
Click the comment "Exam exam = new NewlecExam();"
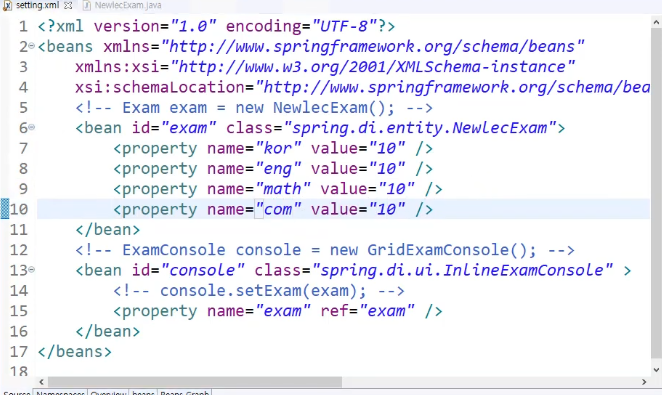tap(254, 108)
